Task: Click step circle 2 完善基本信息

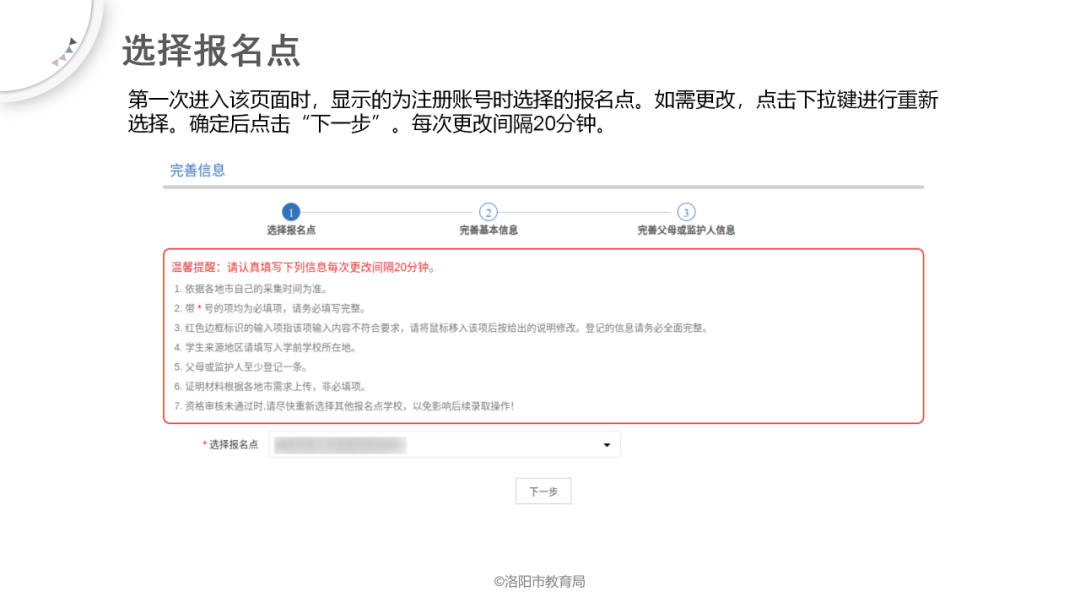Action: [487, 212]
